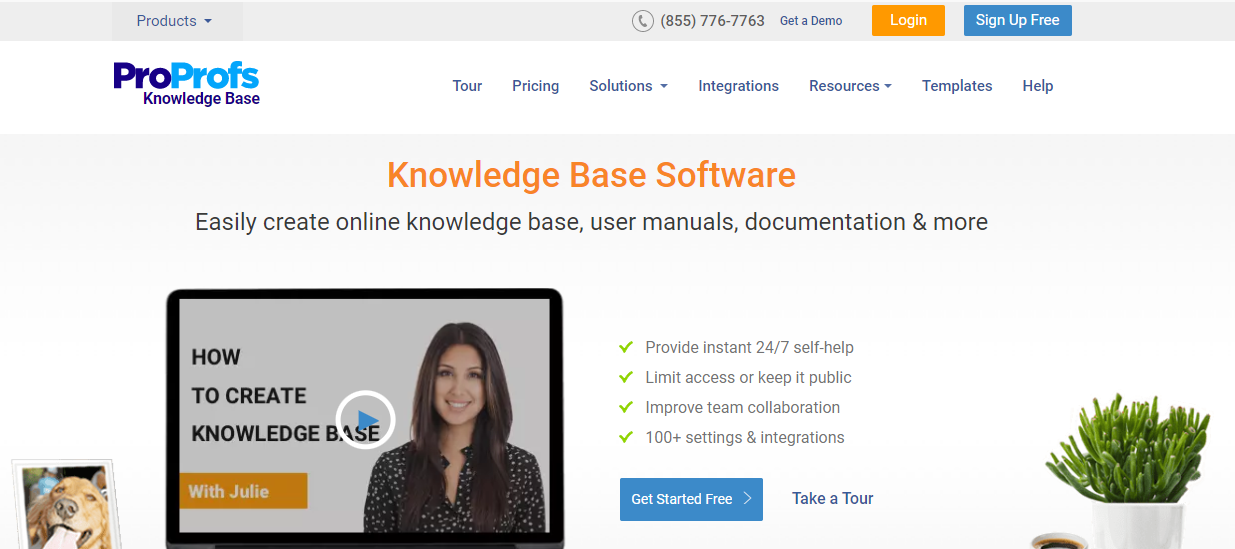Click '100+ settings & integrations' text
The height and width of the screenshot is (549, 1235).
[744, 438]
